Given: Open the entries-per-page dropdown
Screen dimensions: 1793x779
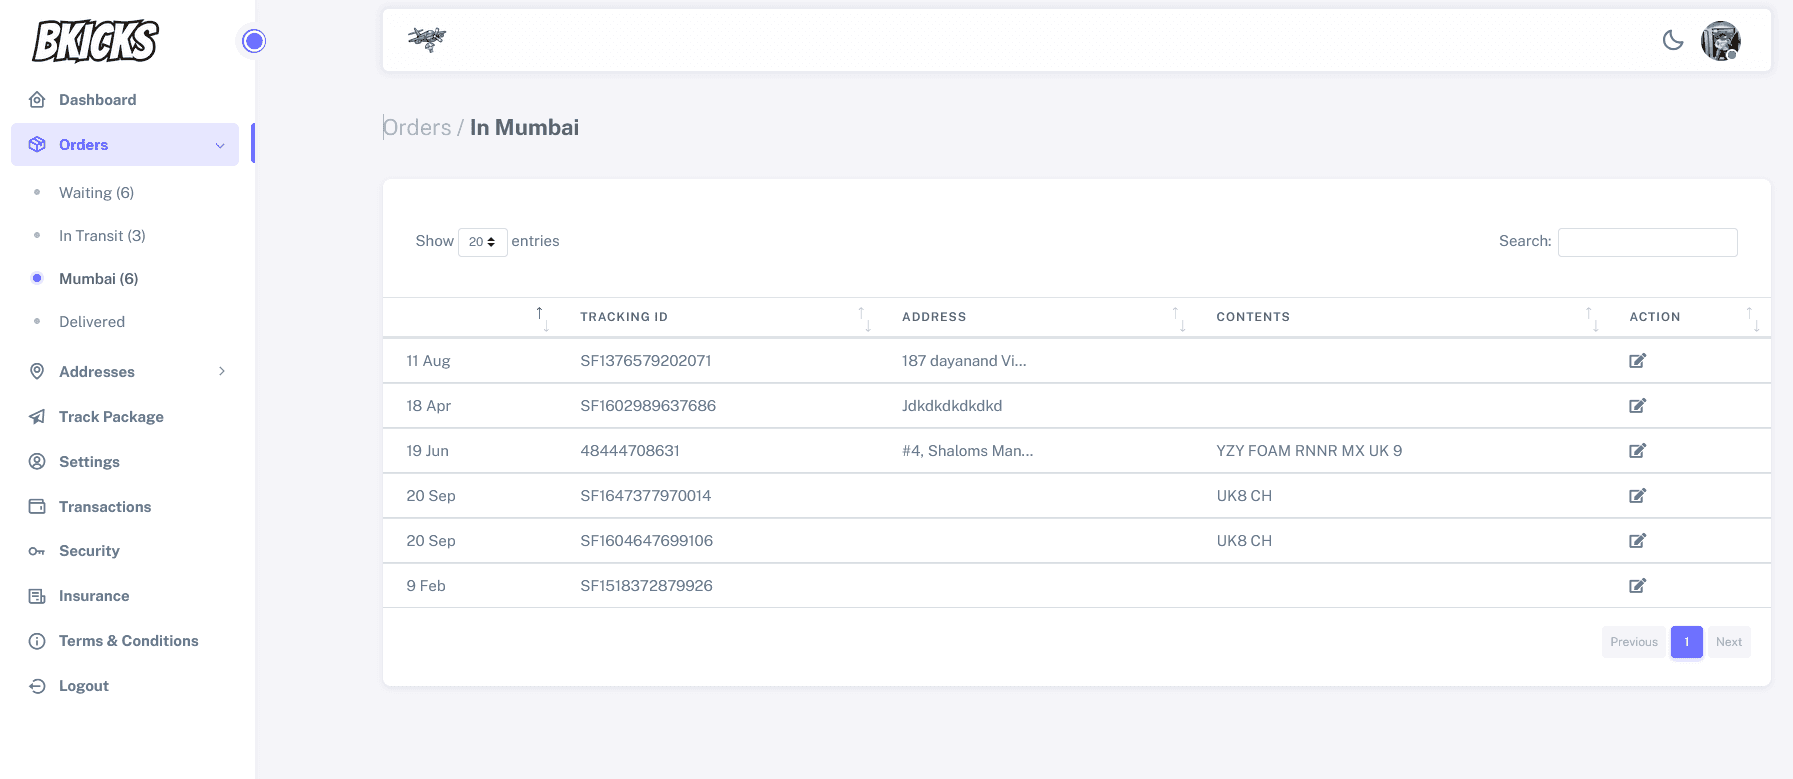Looking at the screenshot, I should coord(482,242).
